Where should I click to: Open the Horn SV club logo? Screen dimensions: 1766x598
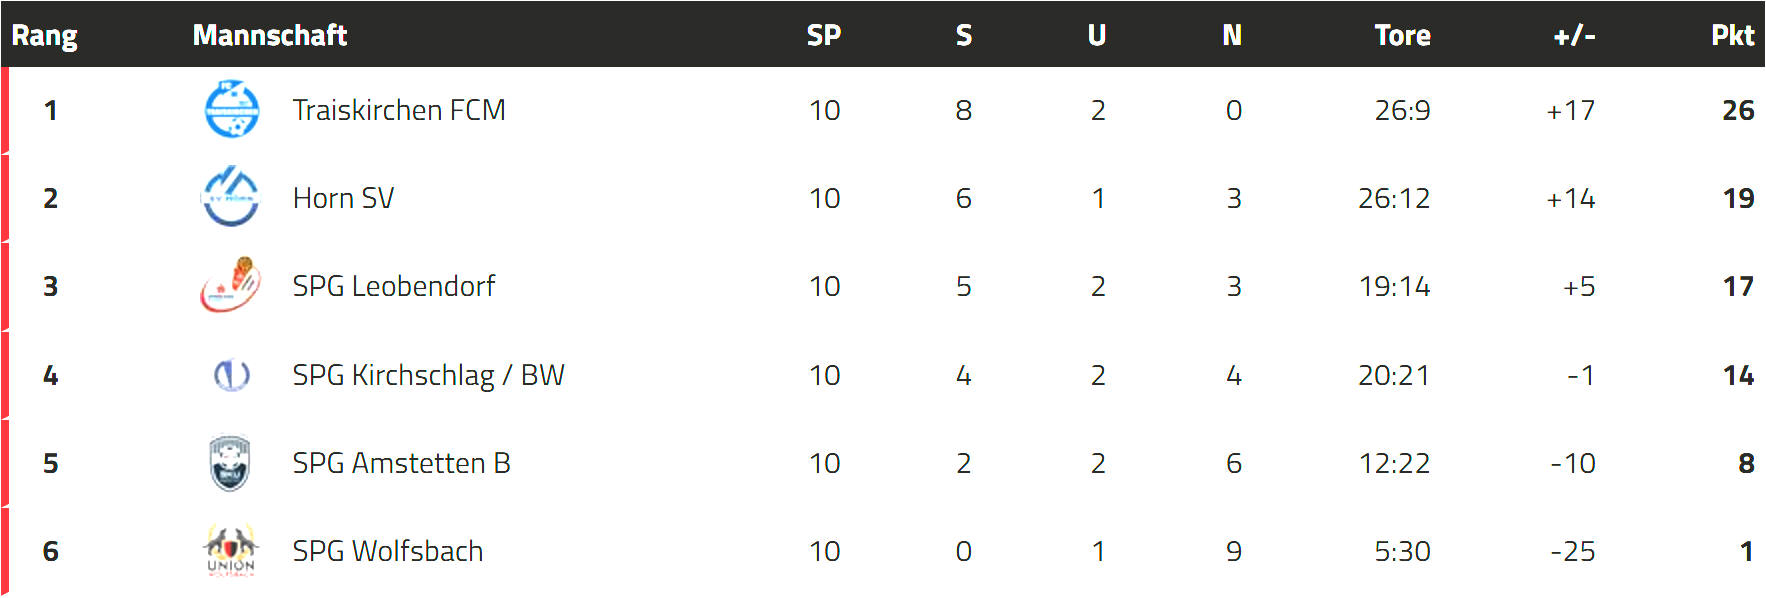click(231, 197)
